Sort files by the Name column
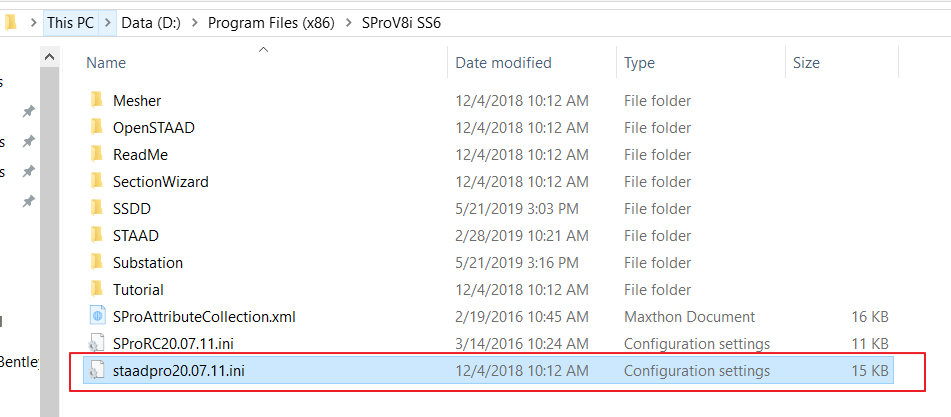The height and width of the screenshot is (417, 951). coord(106,63)
